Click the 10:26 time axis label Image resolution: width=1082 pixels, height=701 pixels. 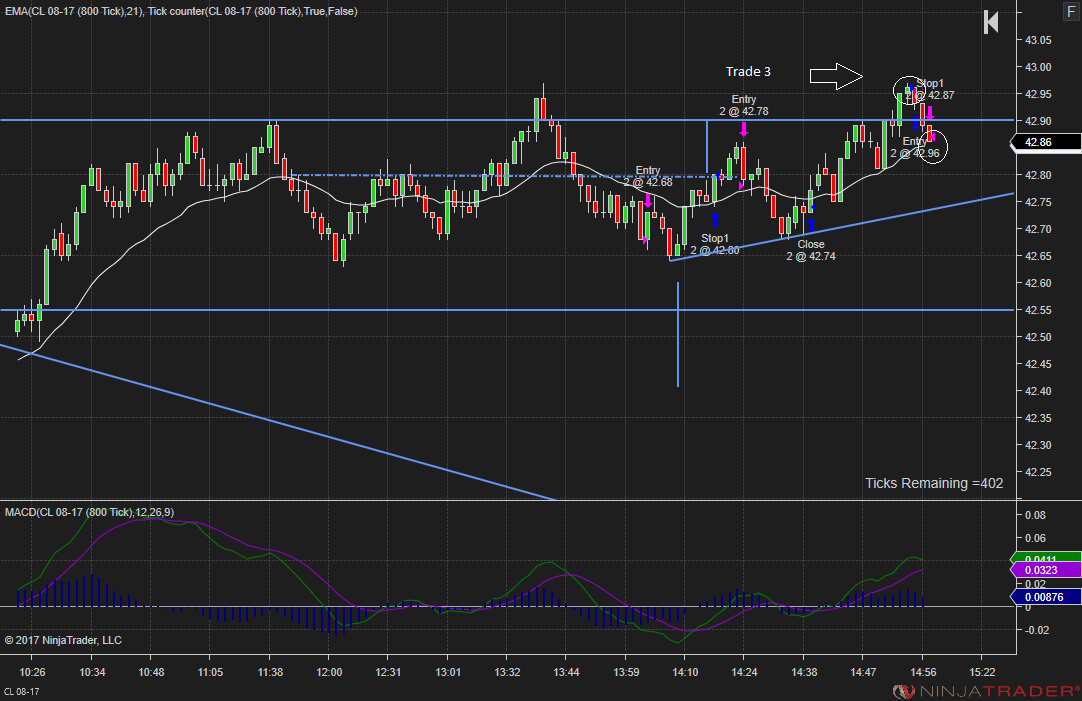point(32,672)
